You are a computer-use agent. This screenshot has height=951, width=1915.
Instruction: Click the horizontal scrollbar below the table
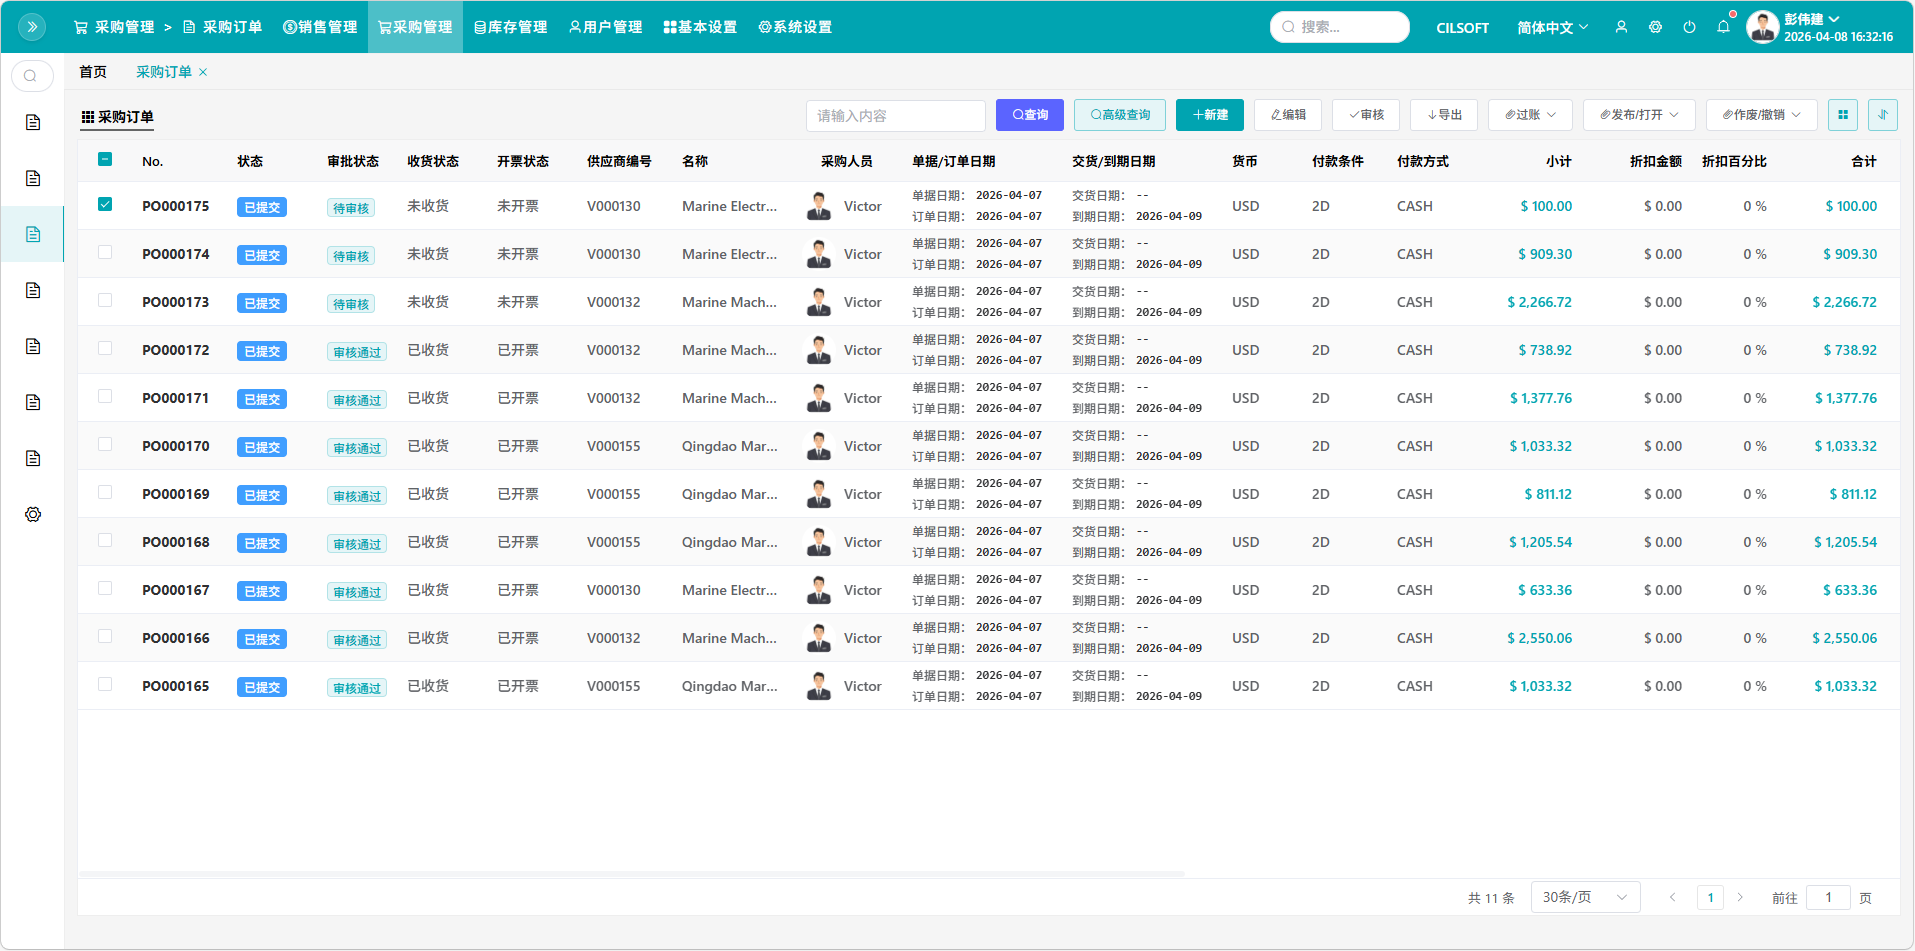pyautogui.click(x=632, y=874)
